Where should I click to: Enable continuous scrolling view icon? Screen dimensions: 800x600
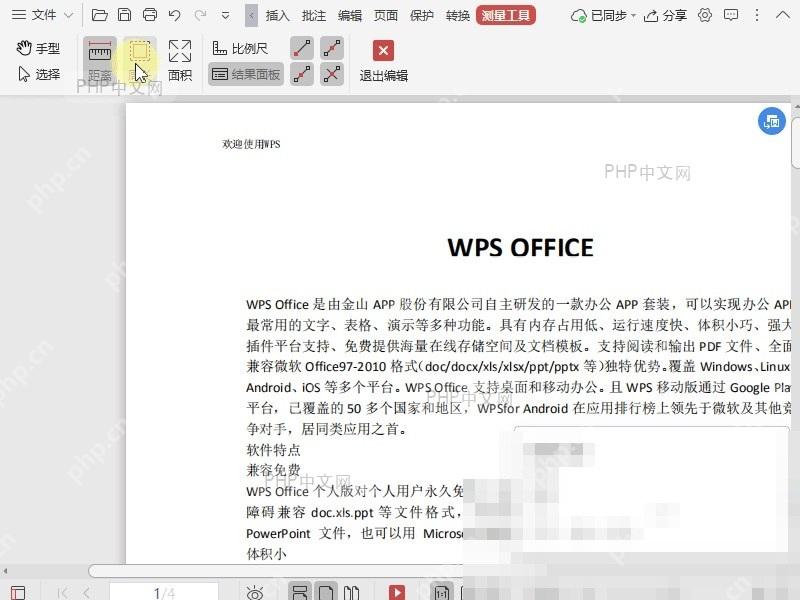click(x=300, y=592)
